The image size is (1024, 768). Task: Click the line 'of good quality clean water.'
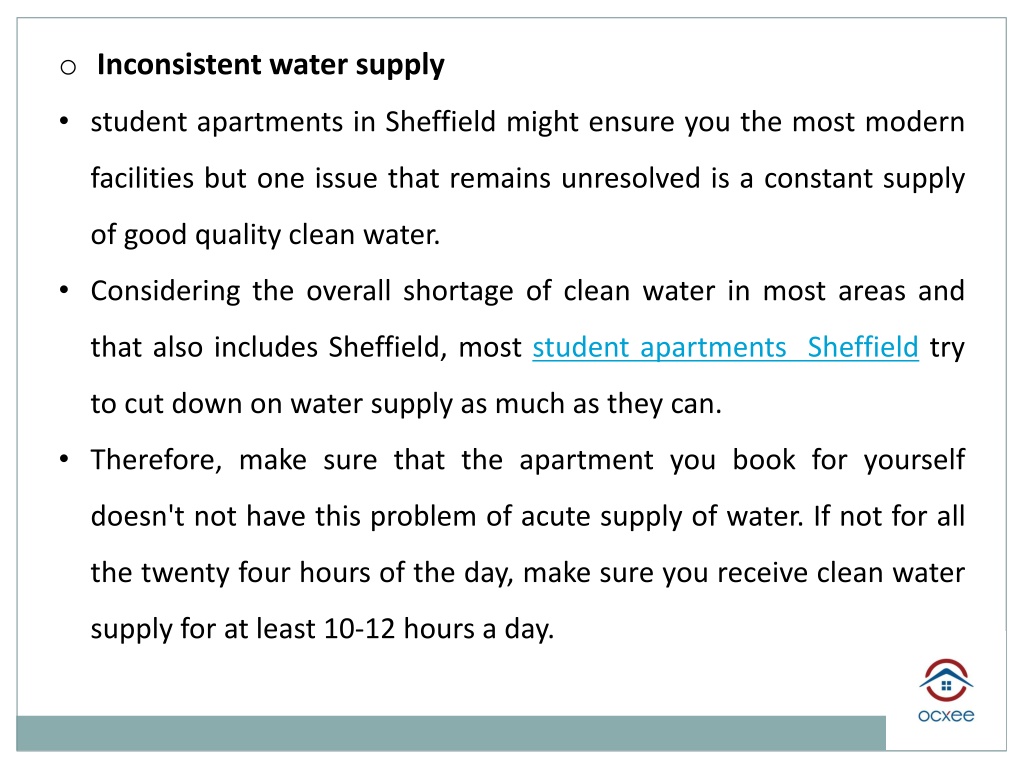265,235
